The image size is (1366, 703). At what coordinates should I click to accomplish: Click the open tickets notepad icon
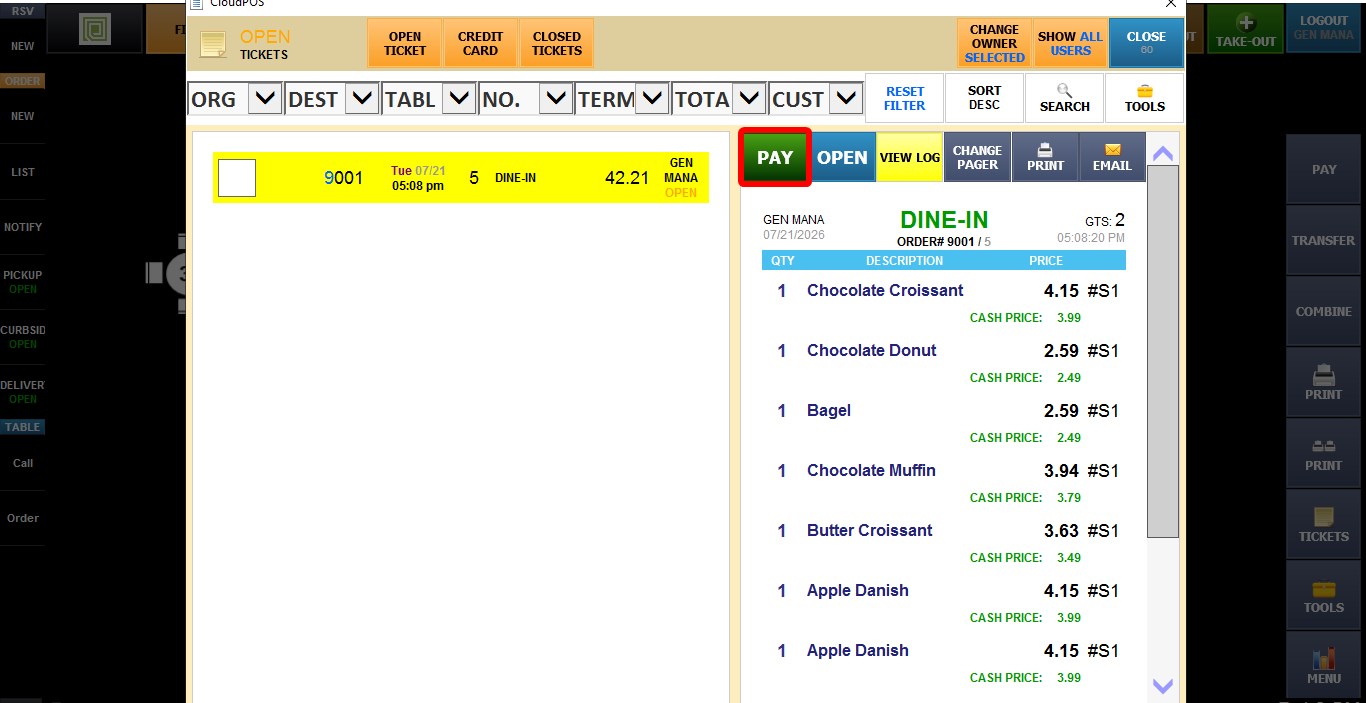pos(213,45)
